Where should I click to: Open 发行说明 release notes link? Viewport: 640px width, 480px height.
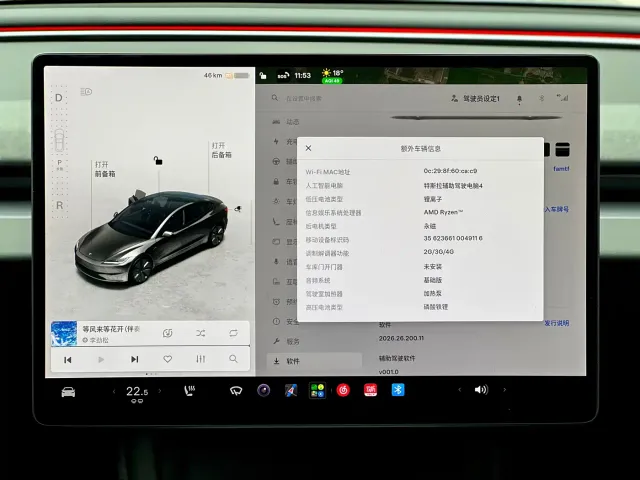coord(556,323)
